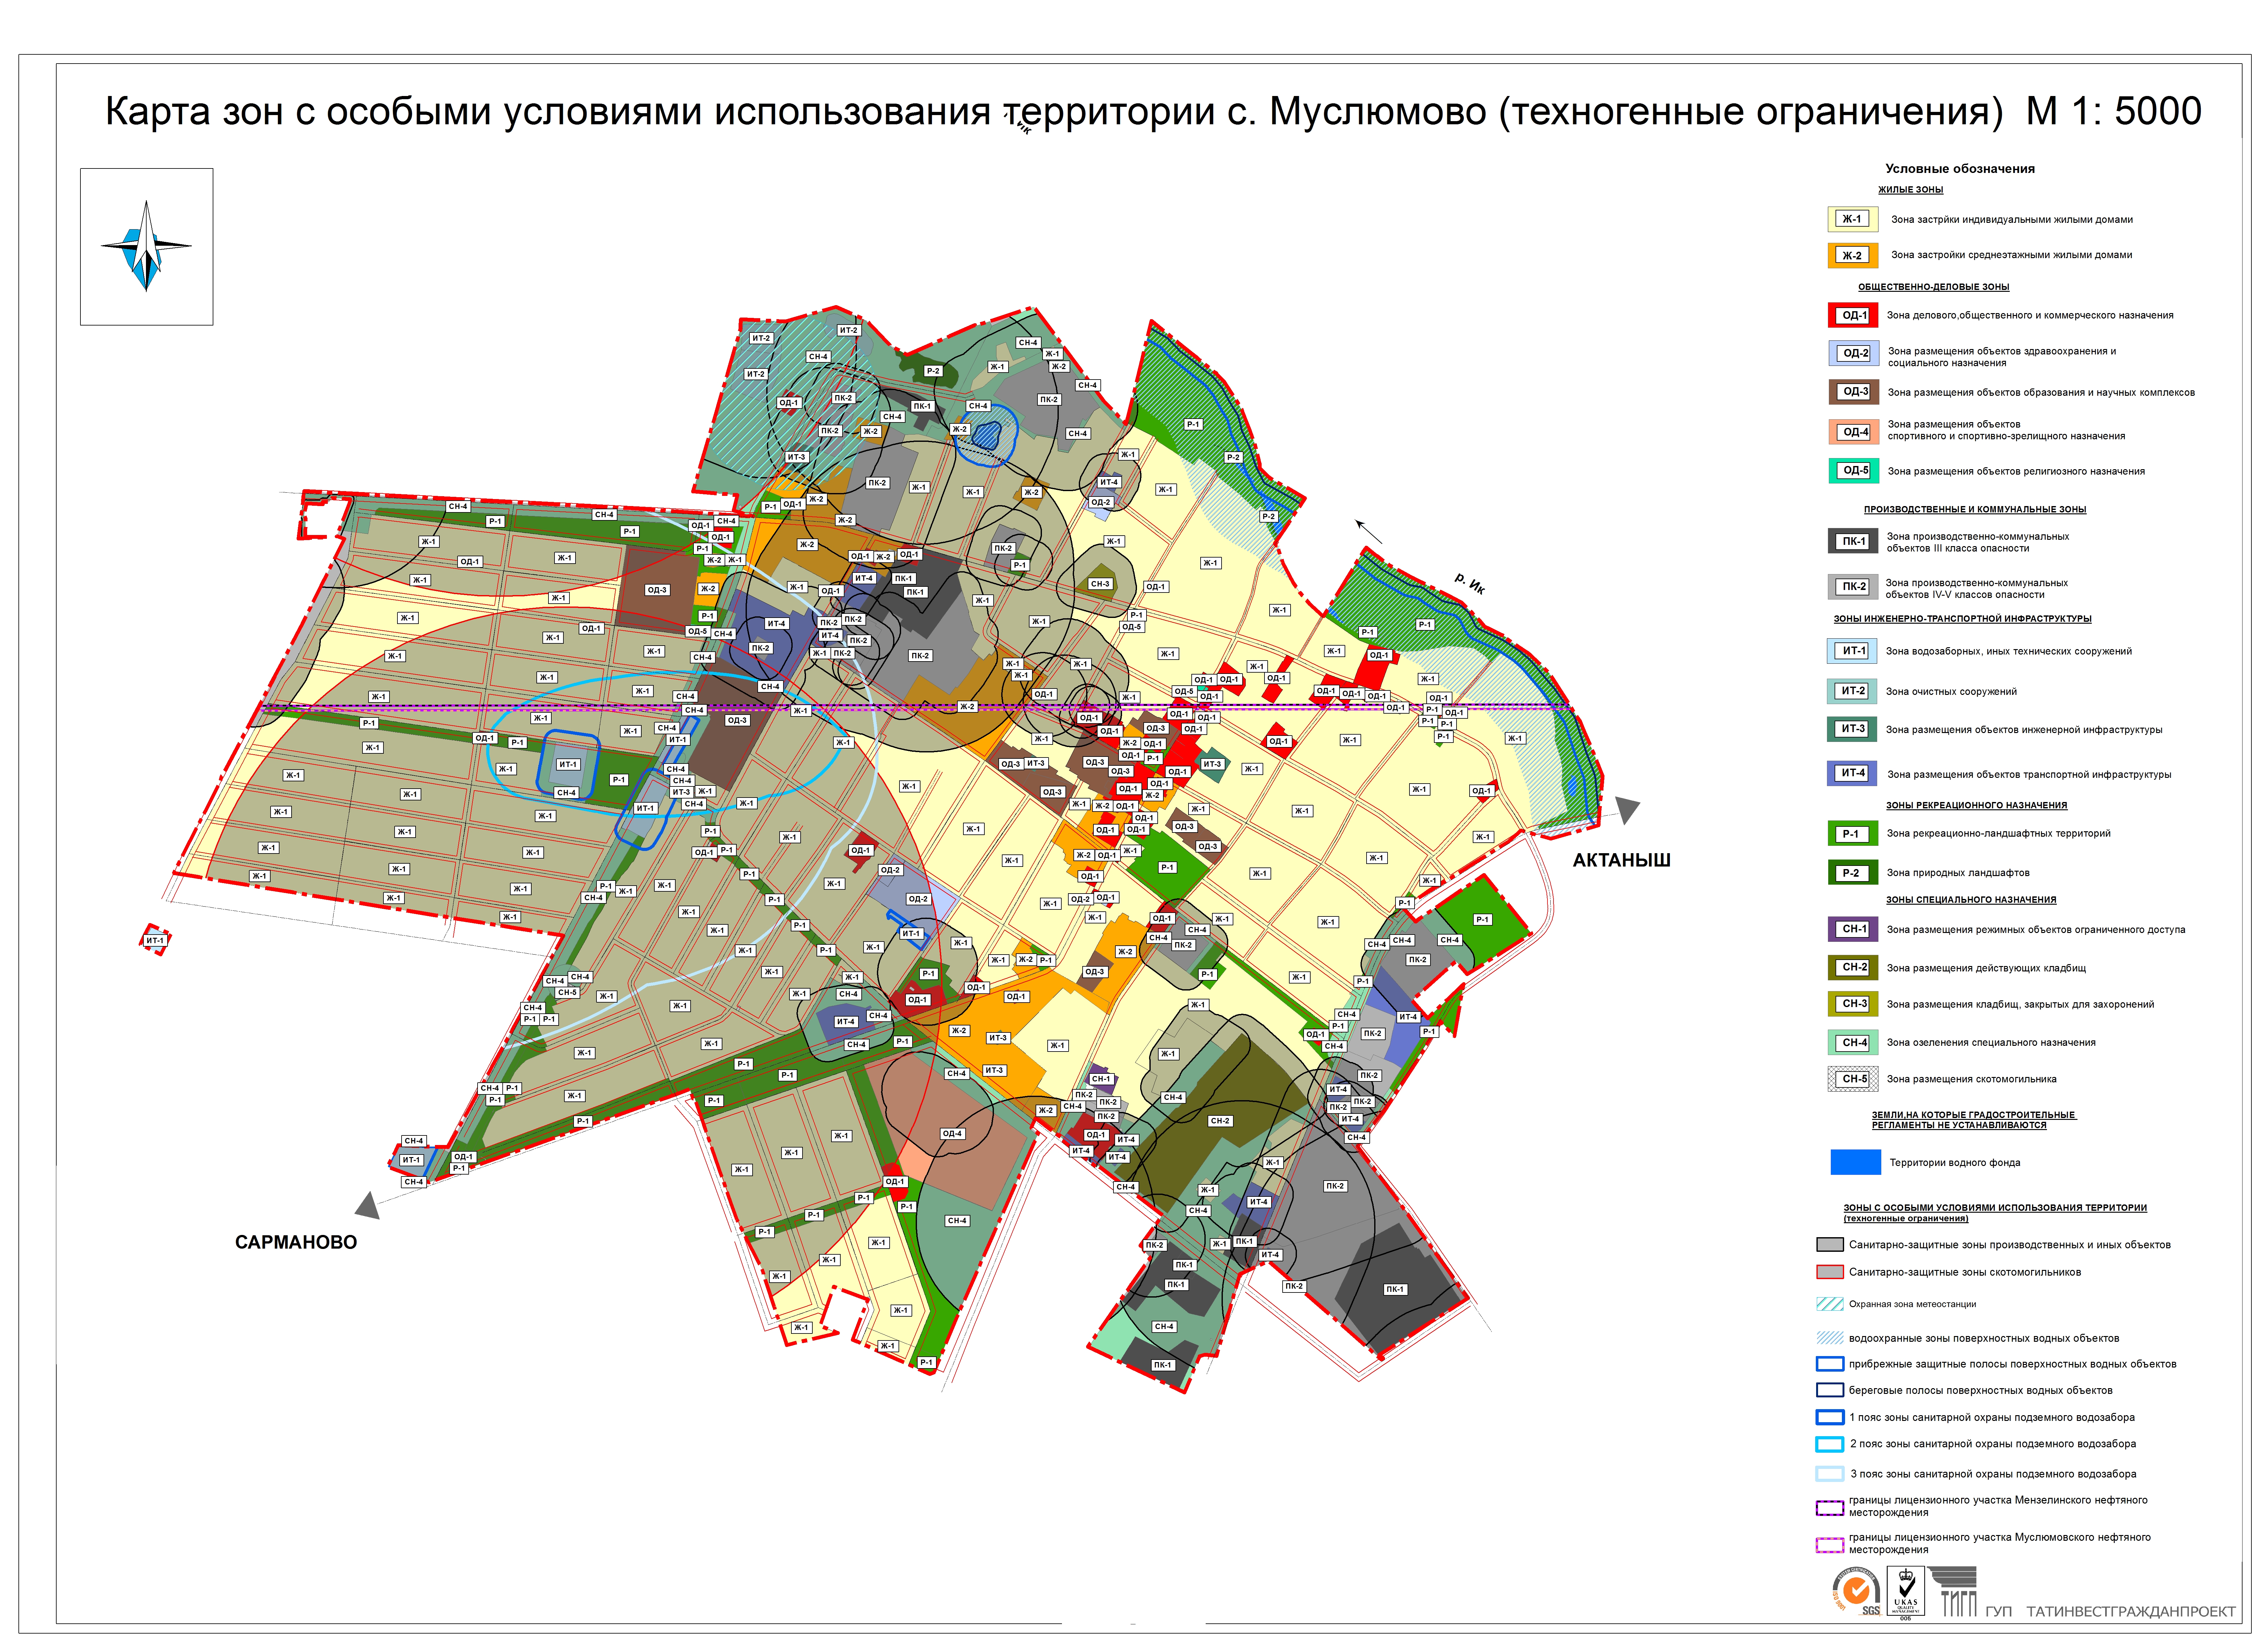The image size is (2253, 1652).
Task: Click the 2 пояс санитарной охраны legend symbol
Action: [x=1829, y=1444]
